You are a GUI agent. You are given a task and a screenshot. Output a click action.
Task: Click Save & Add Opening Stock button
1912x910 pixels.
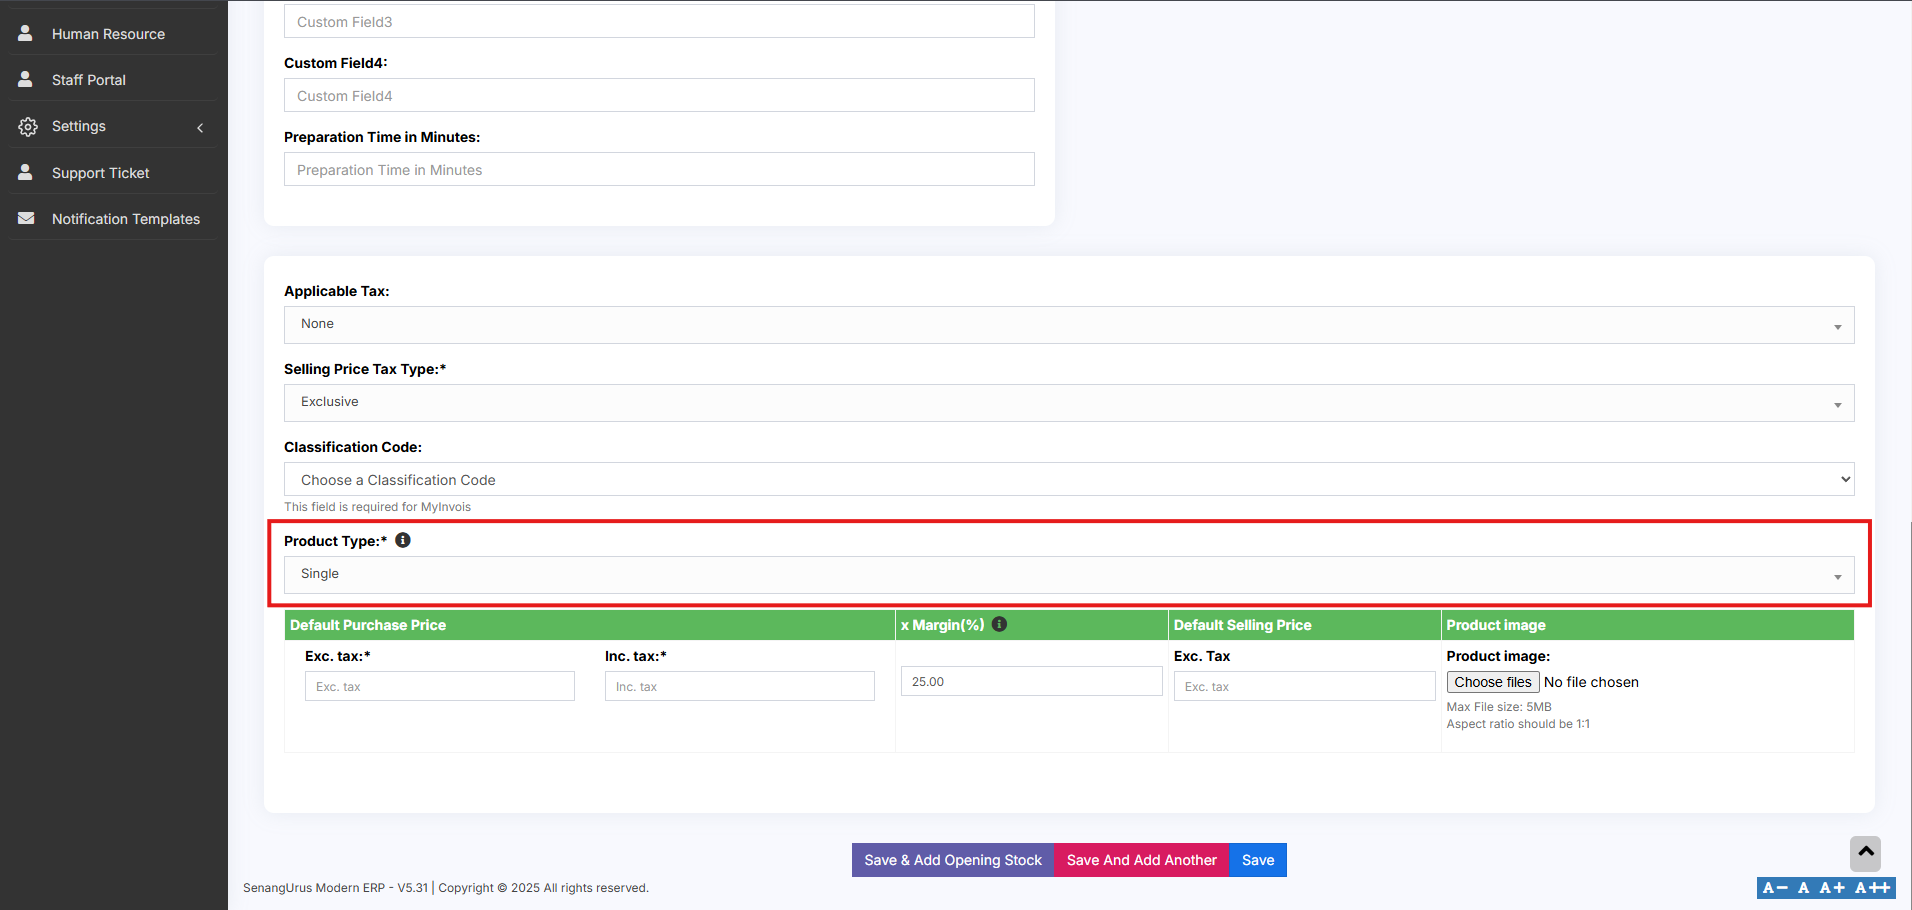(952, 860)
